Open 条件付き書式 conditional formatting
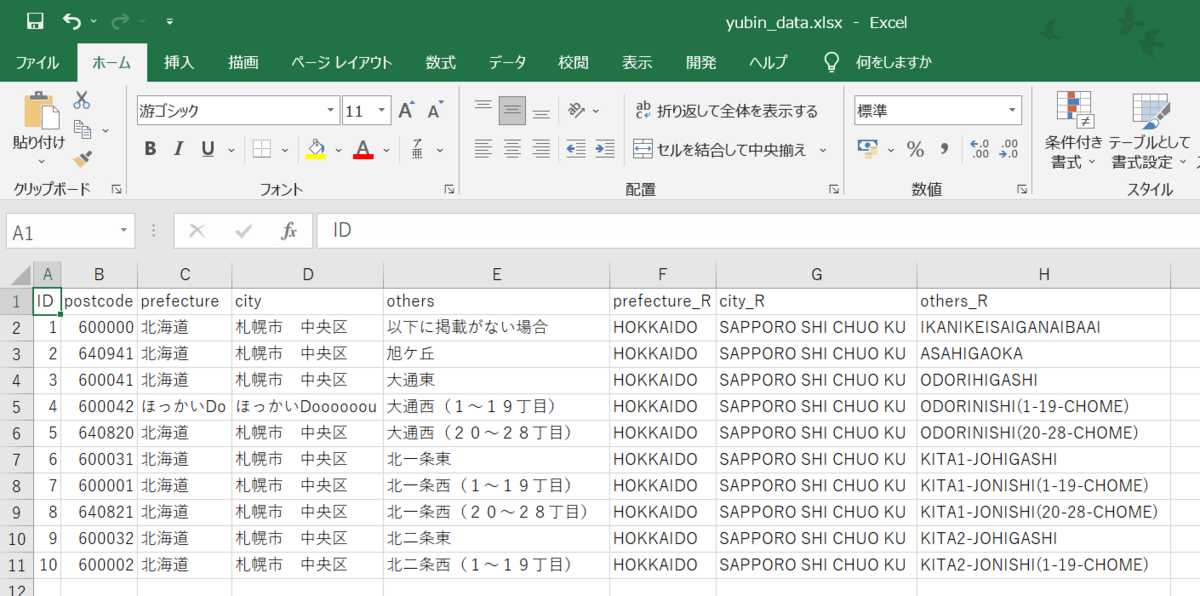Viewport: 1200px width, 596px height. pyautogui.click(x=1074, y=130)
